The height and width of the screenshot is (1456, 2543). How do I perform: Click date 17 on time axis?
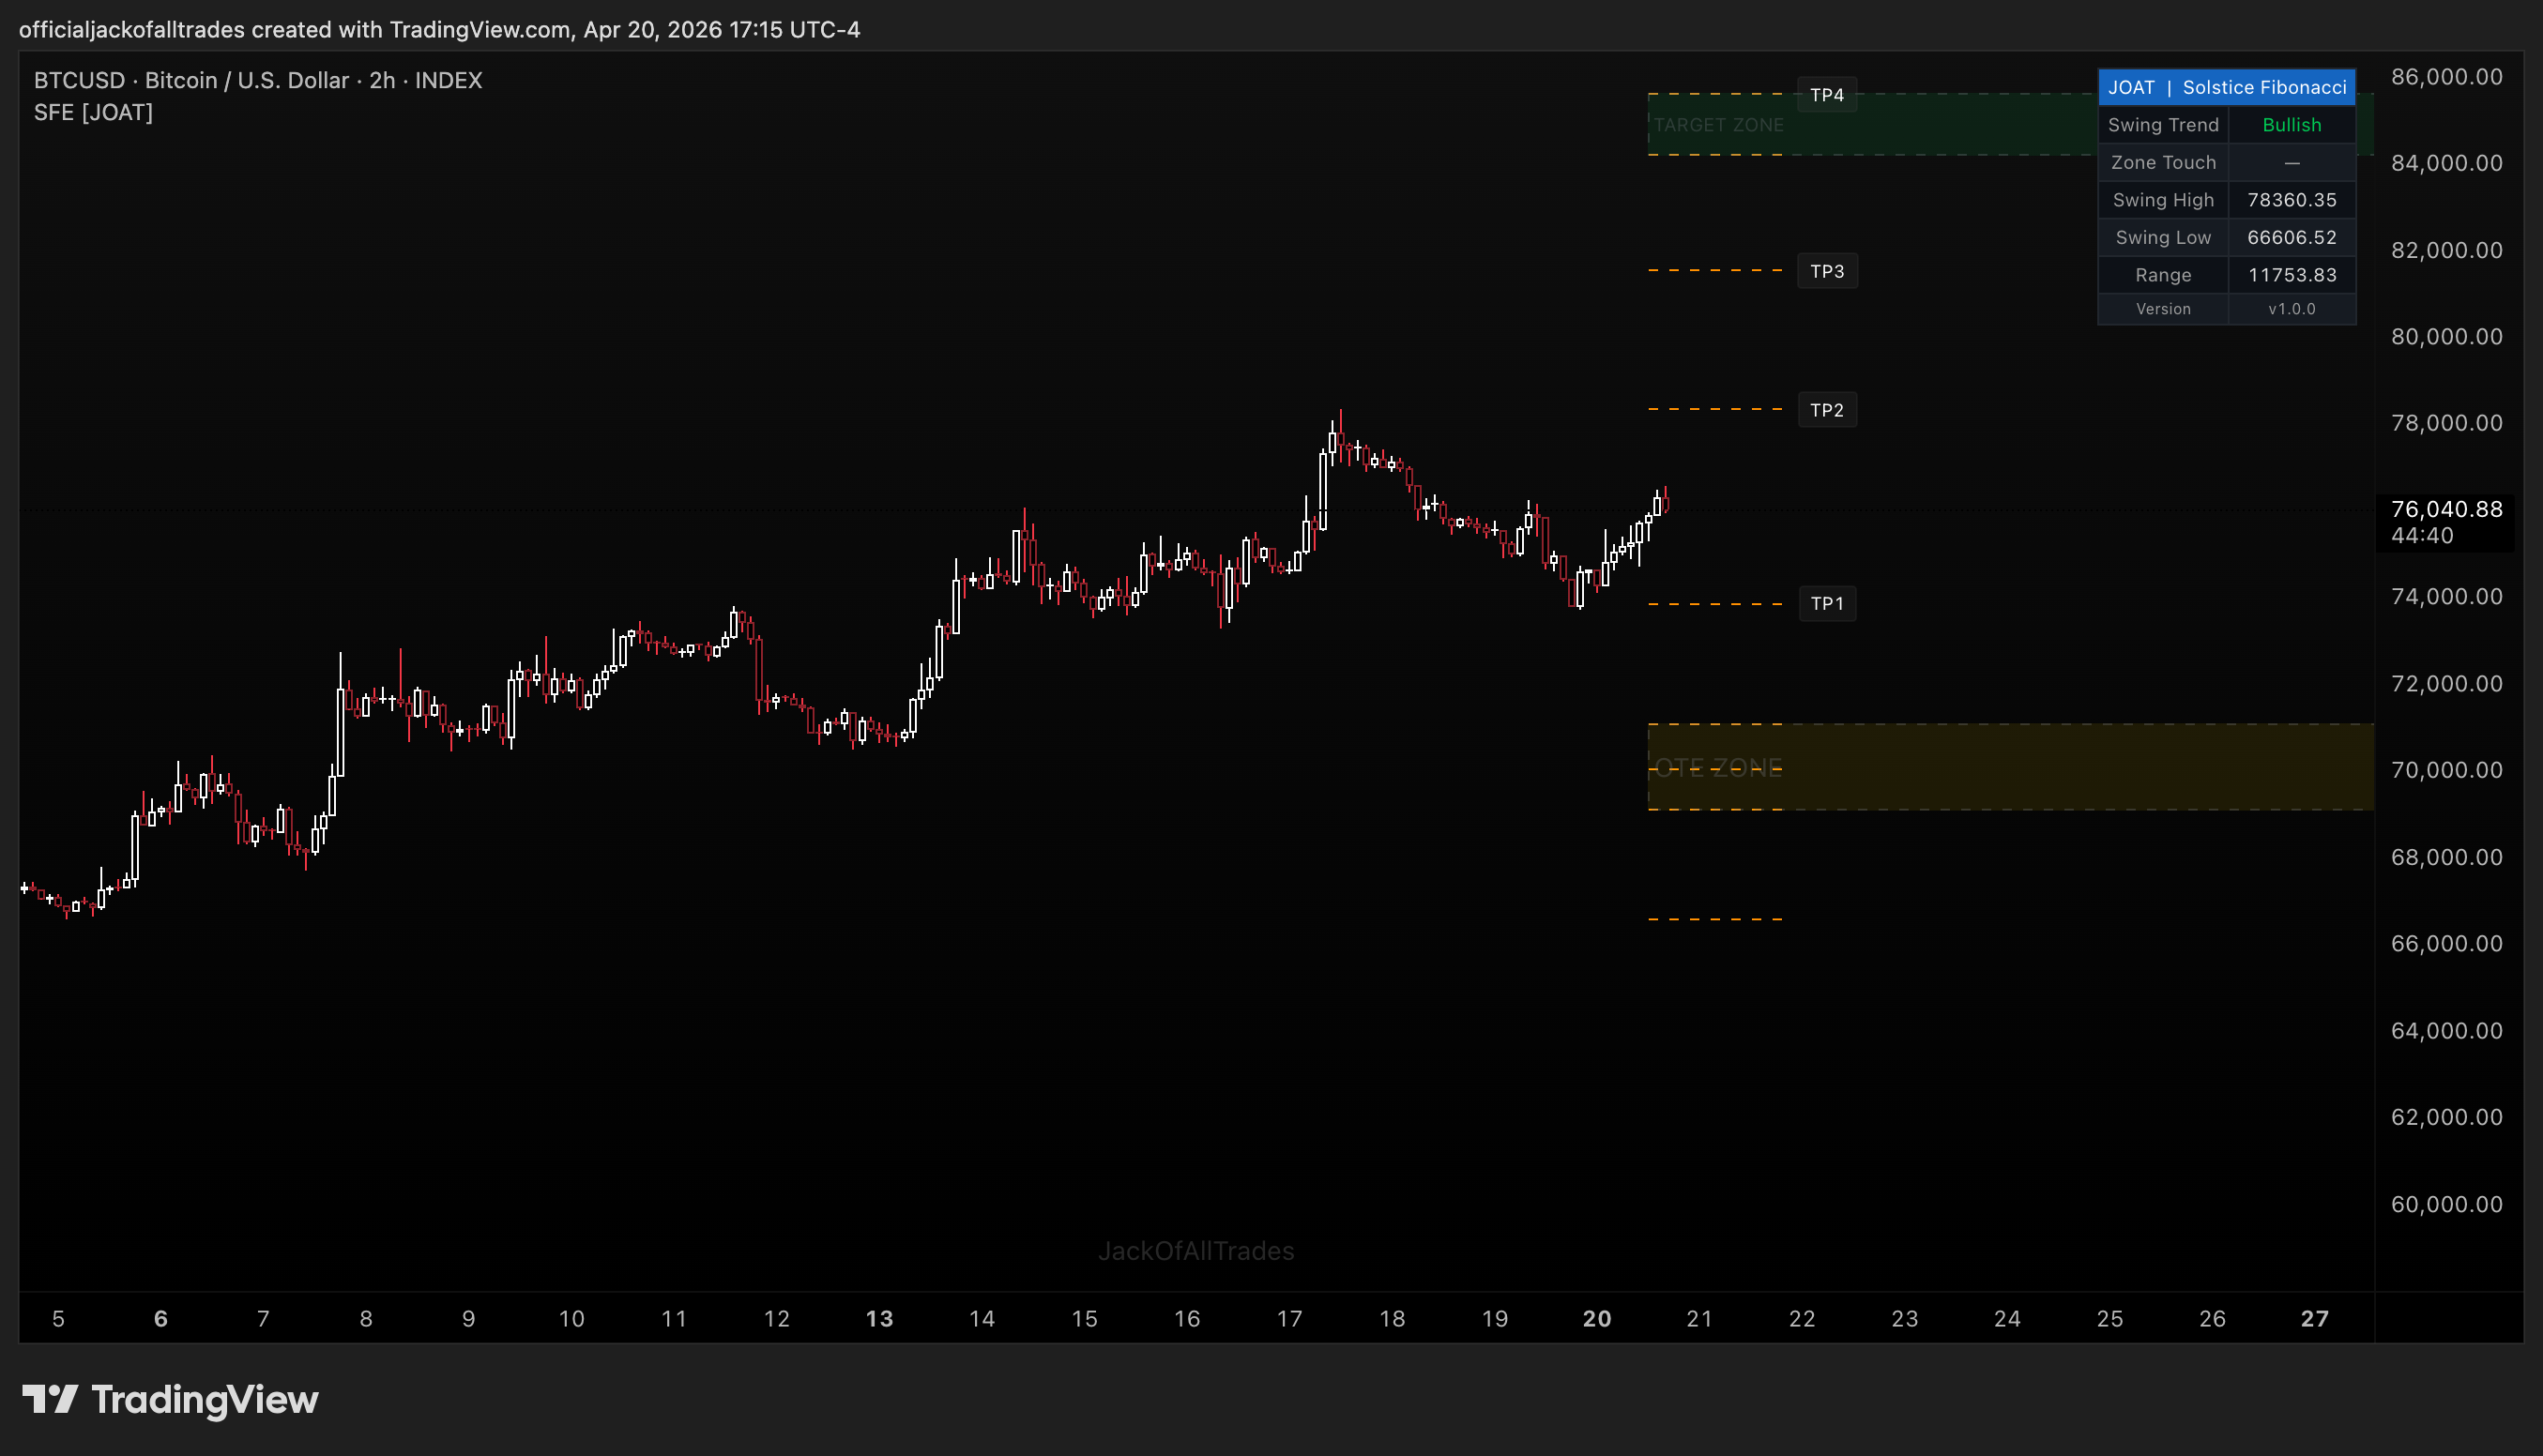1289,1319
